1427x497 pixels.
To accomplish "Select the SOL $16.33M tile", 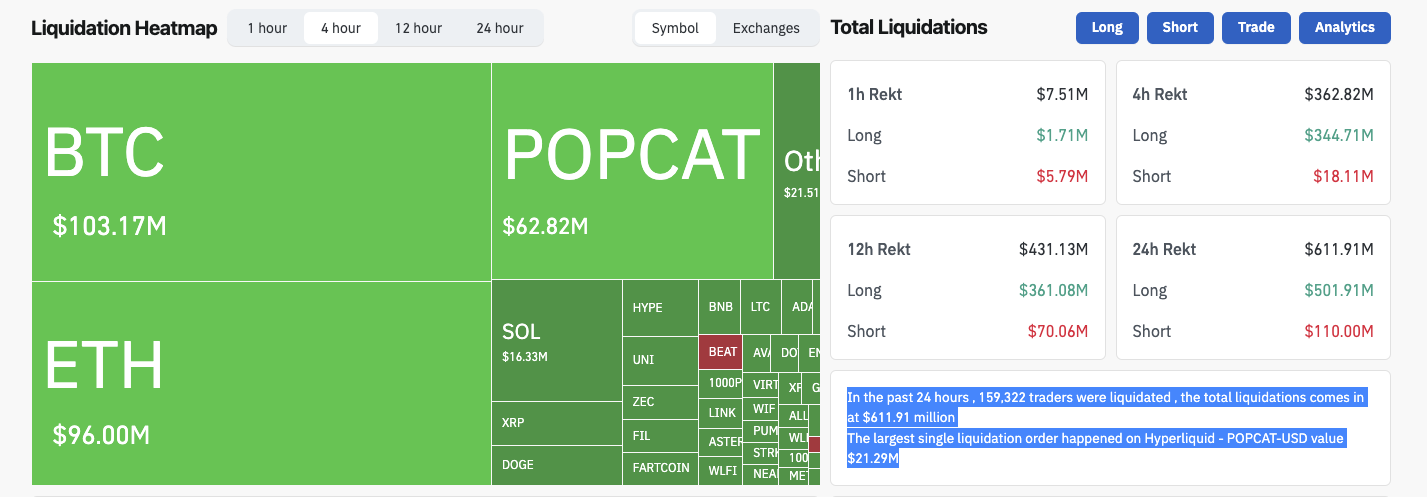I will pyautogui.click(x=556, y=341).
